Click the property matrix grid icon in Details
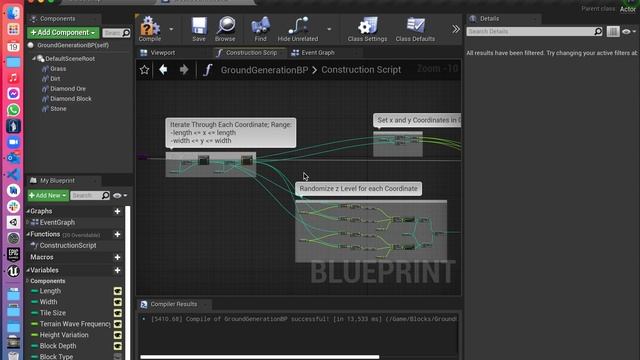Viewport: 640px width, 360px height. click(613, 31)
